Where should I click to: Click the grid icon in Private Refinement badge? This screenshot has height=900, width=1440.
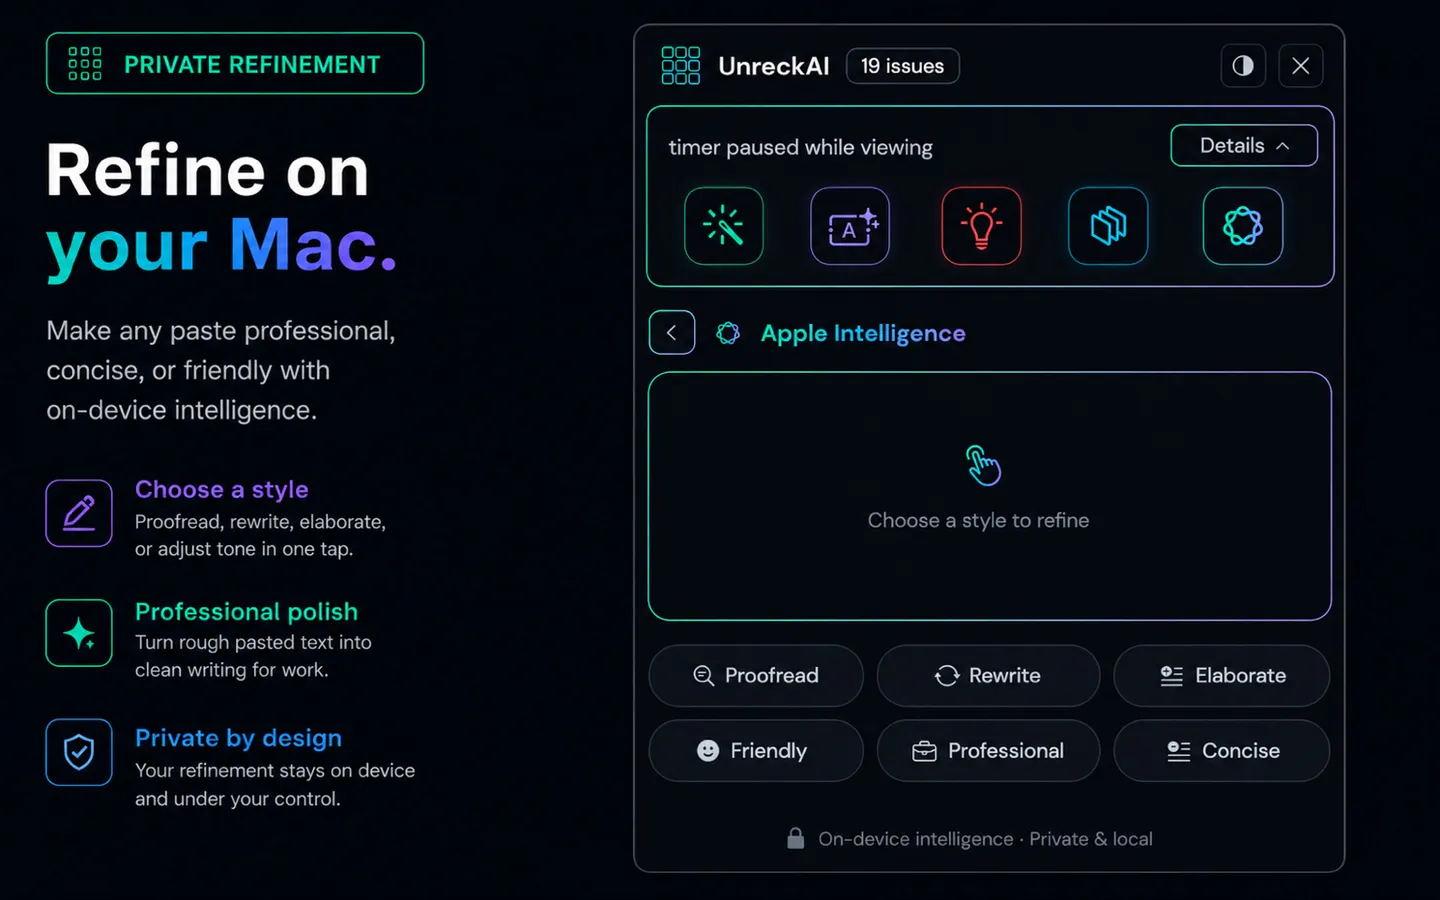pos(85,63)
